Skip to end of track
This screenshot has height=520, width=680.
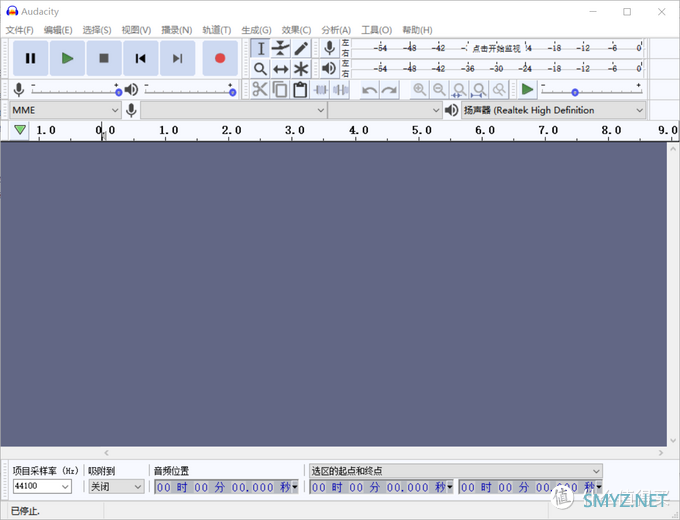[177, 58]
